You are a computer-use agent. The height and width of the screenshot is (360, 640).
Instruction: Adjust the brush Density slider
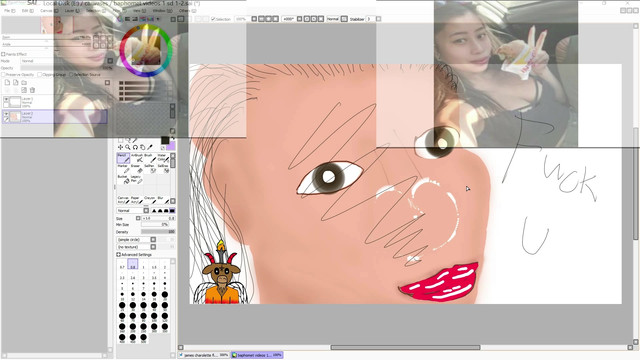158,232
